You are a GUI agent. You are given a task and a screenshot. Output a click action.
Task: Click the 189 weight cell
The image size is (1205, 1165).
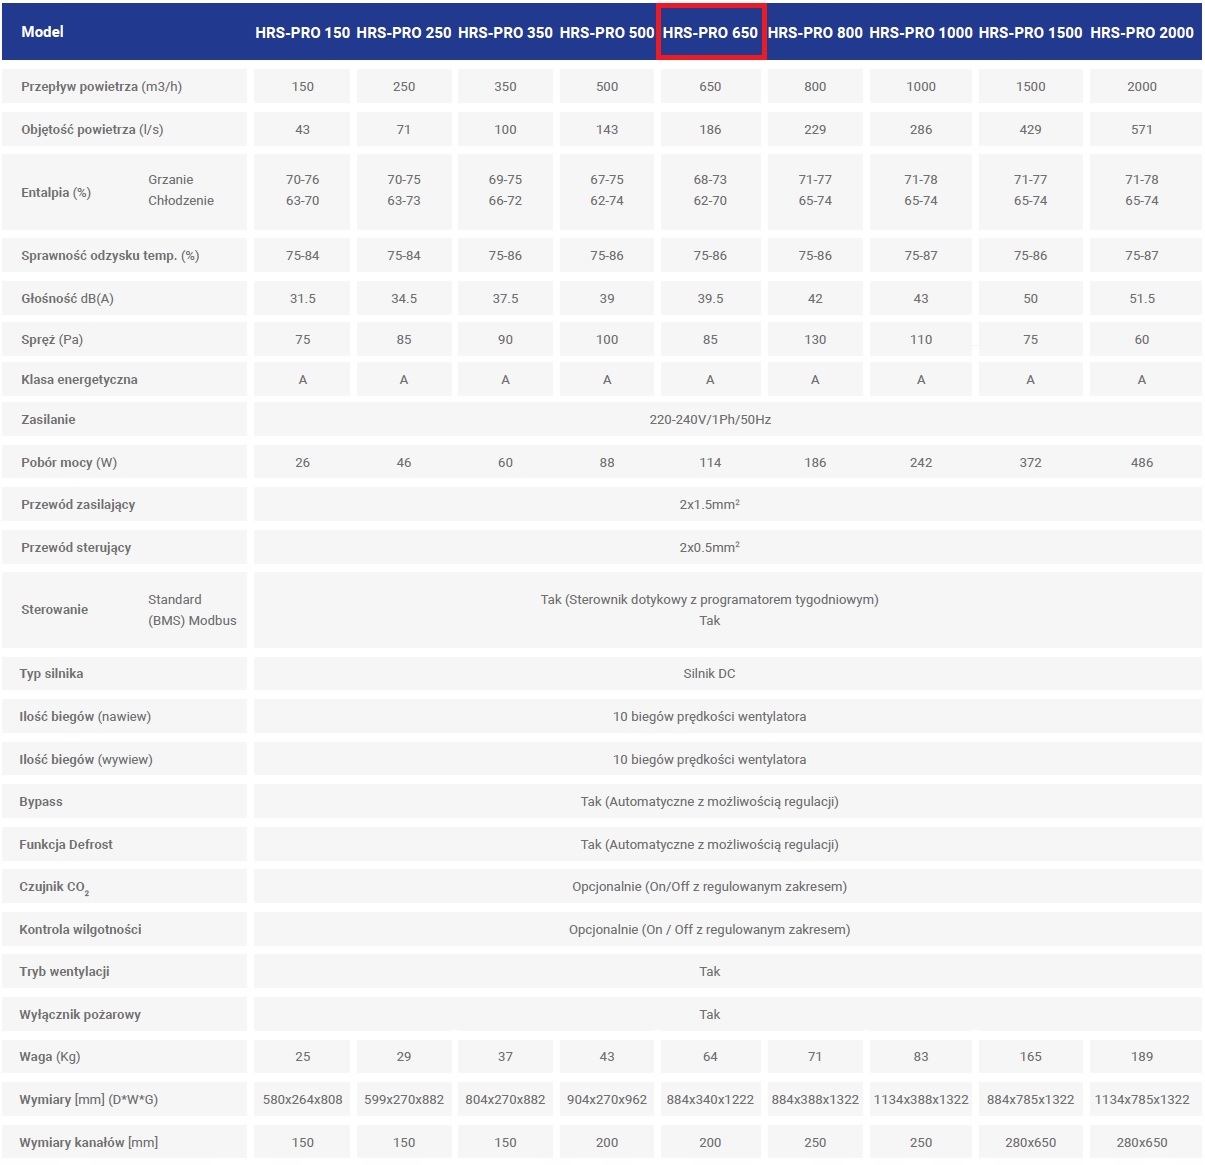pyautogui.click(x=1142, y=1057)
